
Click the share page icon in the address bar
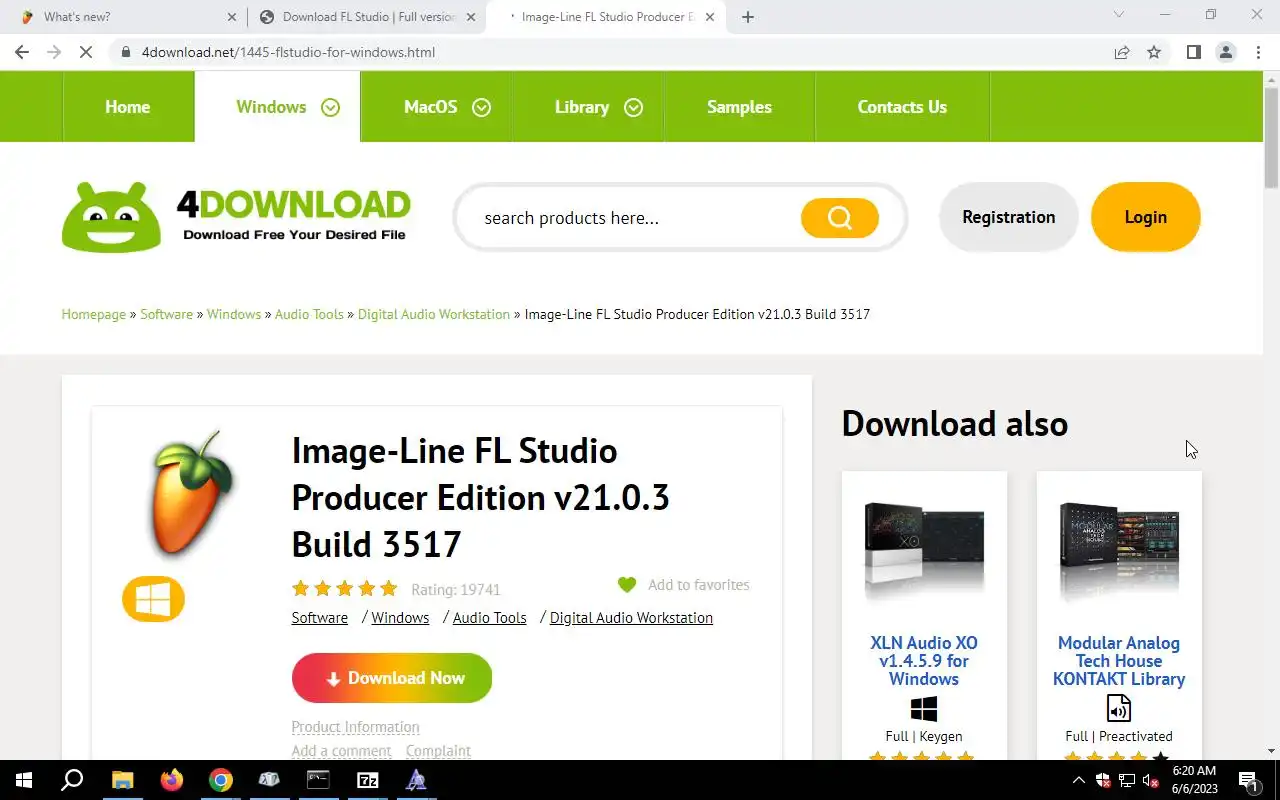coord(1122,52)
